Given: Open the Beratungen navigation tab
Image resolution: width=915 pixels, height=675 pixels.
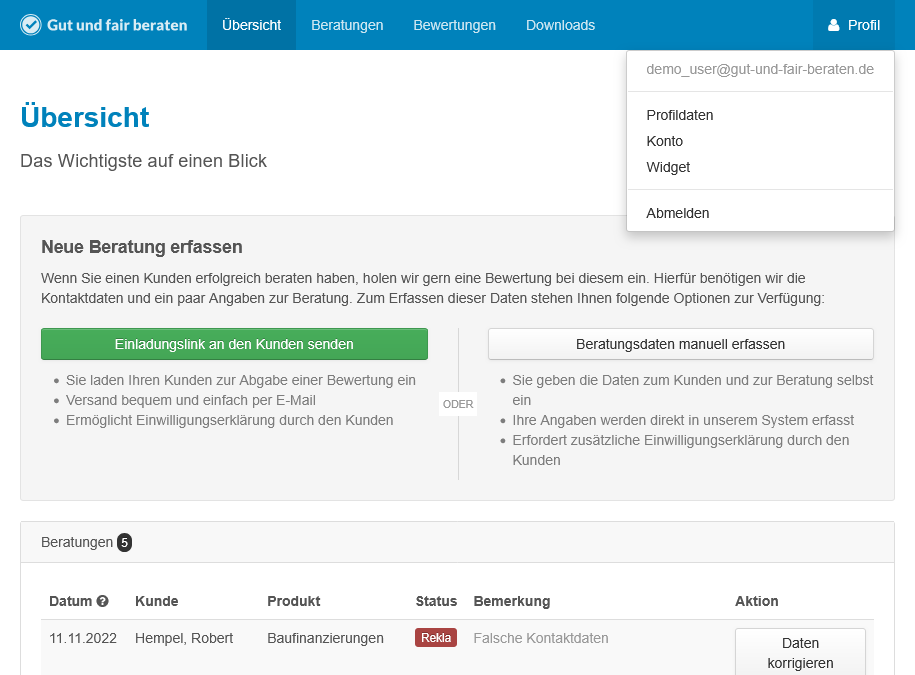Looking at the screenshot, I should 347,25.
